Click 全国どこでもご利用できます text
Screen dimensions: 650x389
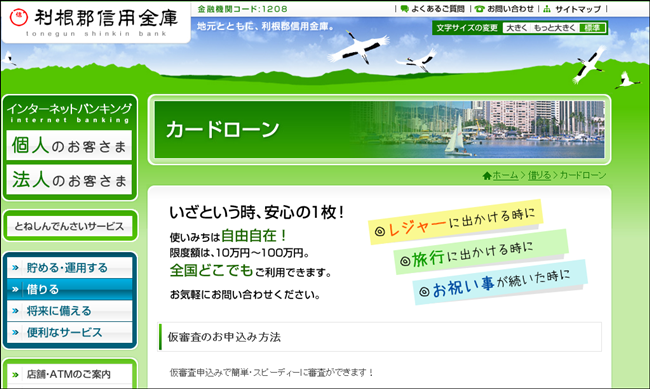pos(251,271)
